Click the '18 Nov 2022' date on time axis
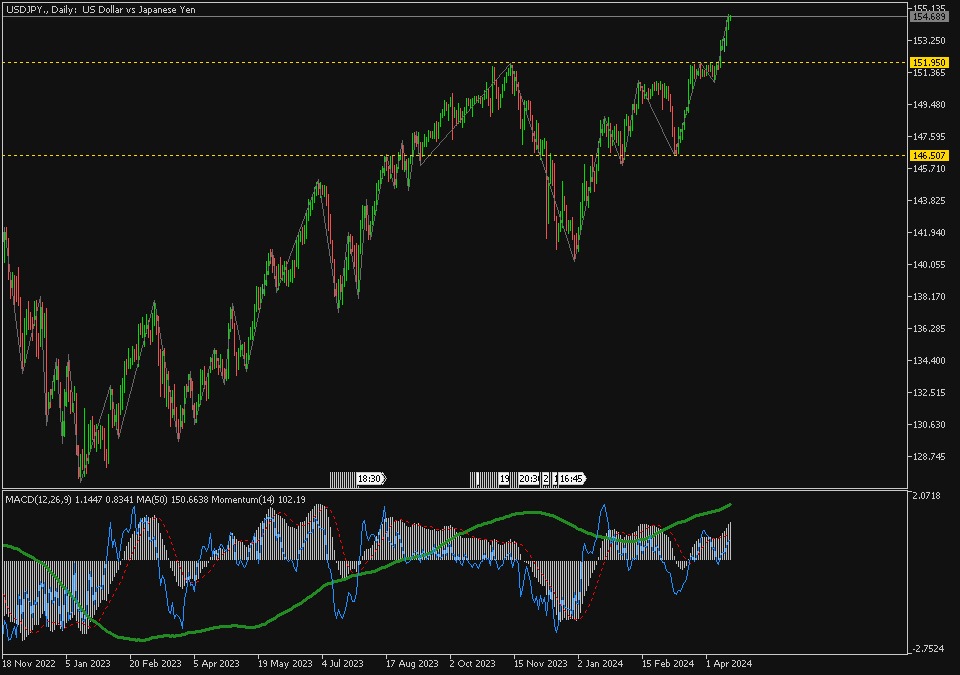 pyautogui.click(x=29, y=663)
